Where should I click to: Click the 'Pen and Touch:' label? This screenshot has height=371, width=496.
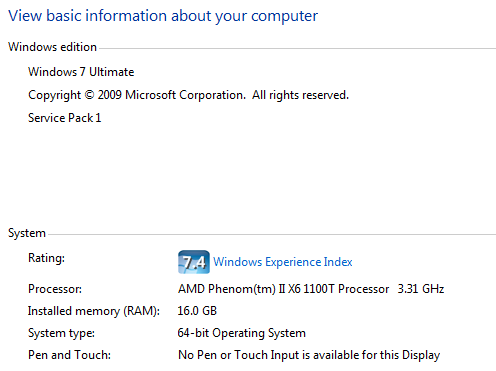[69, 355]
